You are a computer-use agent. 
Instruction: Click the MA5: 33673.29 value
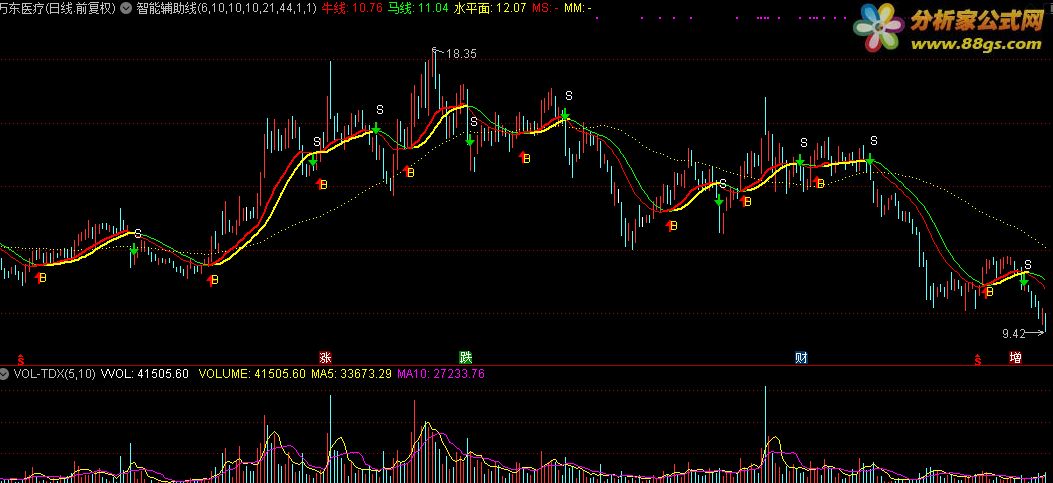coord(351,374)
